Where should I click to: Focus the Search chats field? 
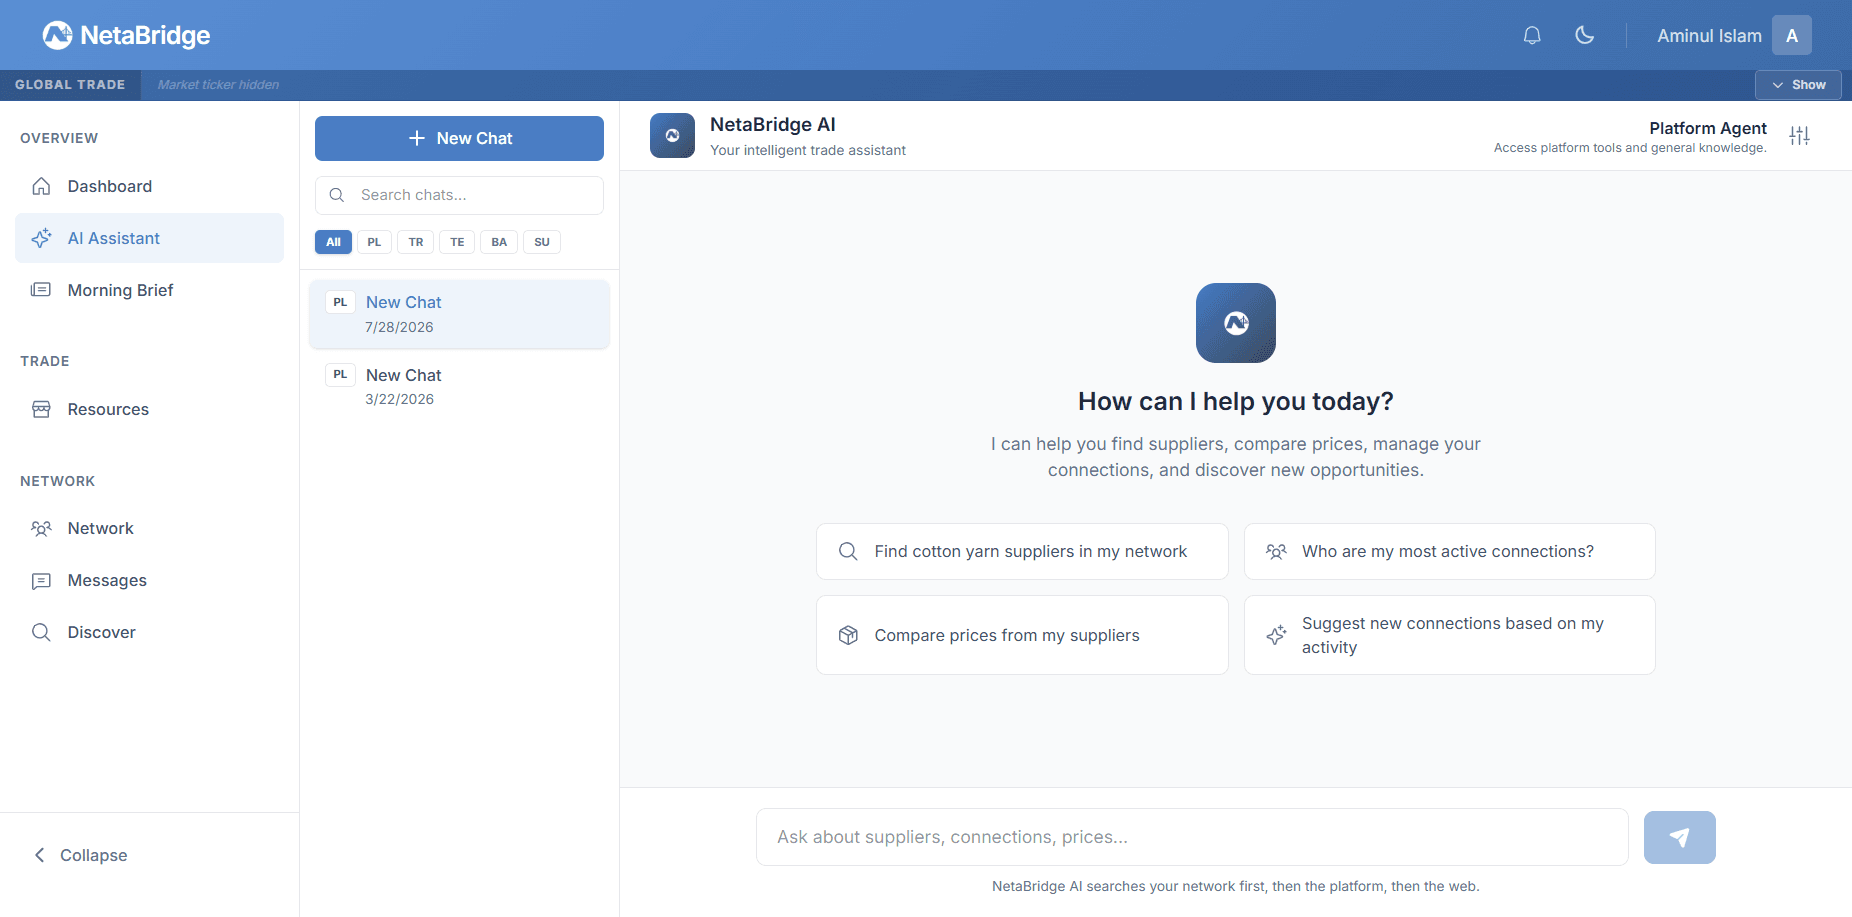click(x=459, y=195)
